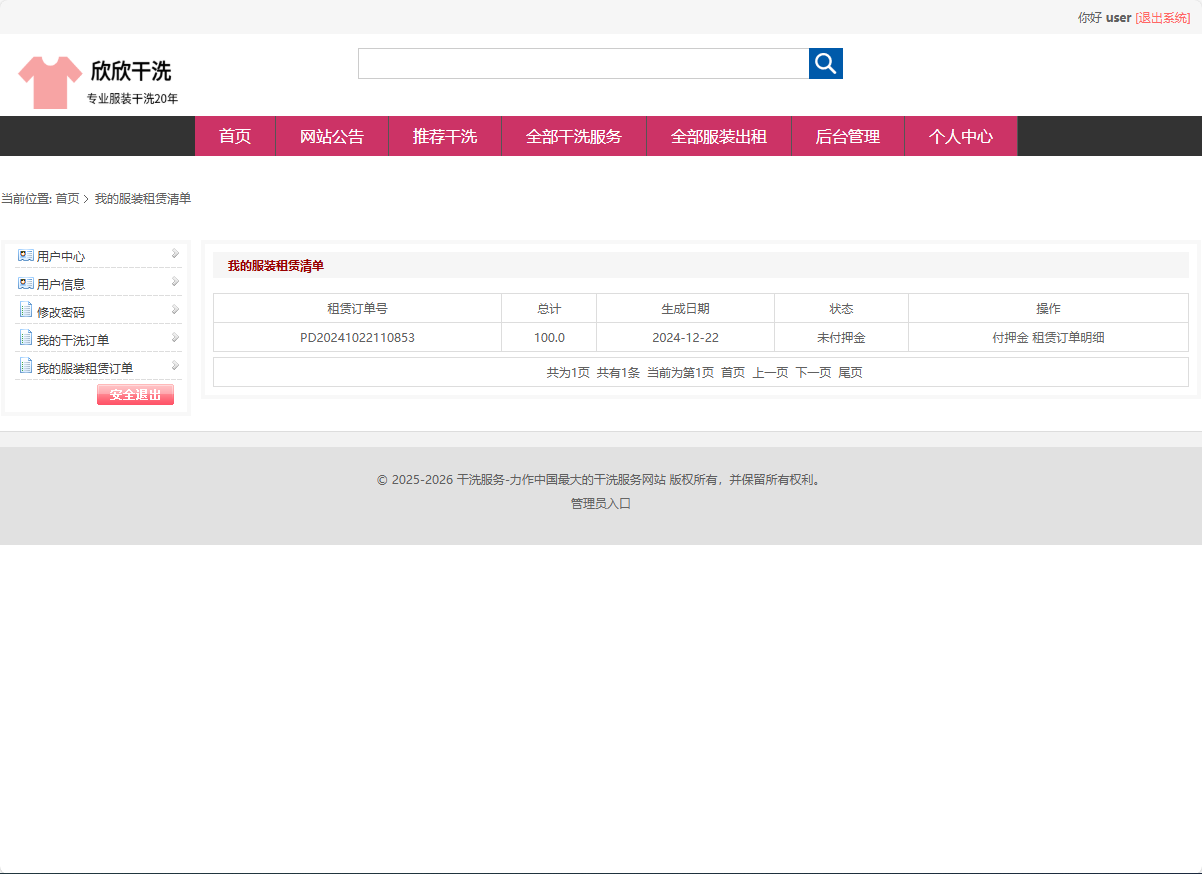Click the 安全退出 button
The image size is (1202, 874).
pos(135,395)
